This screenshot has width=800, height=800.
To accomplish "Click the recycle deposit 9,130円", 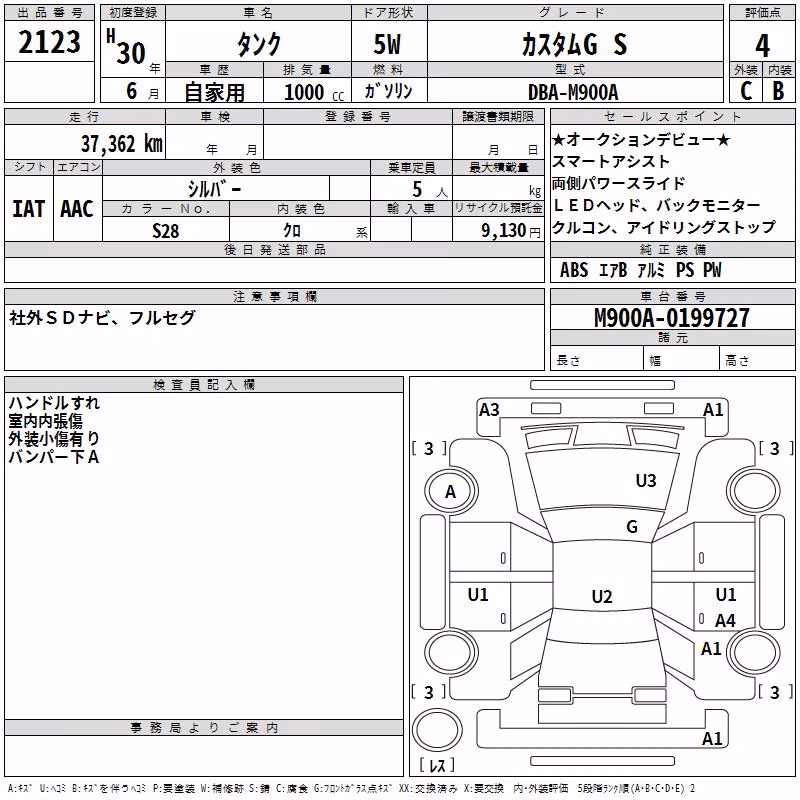I will pos(511,231).
